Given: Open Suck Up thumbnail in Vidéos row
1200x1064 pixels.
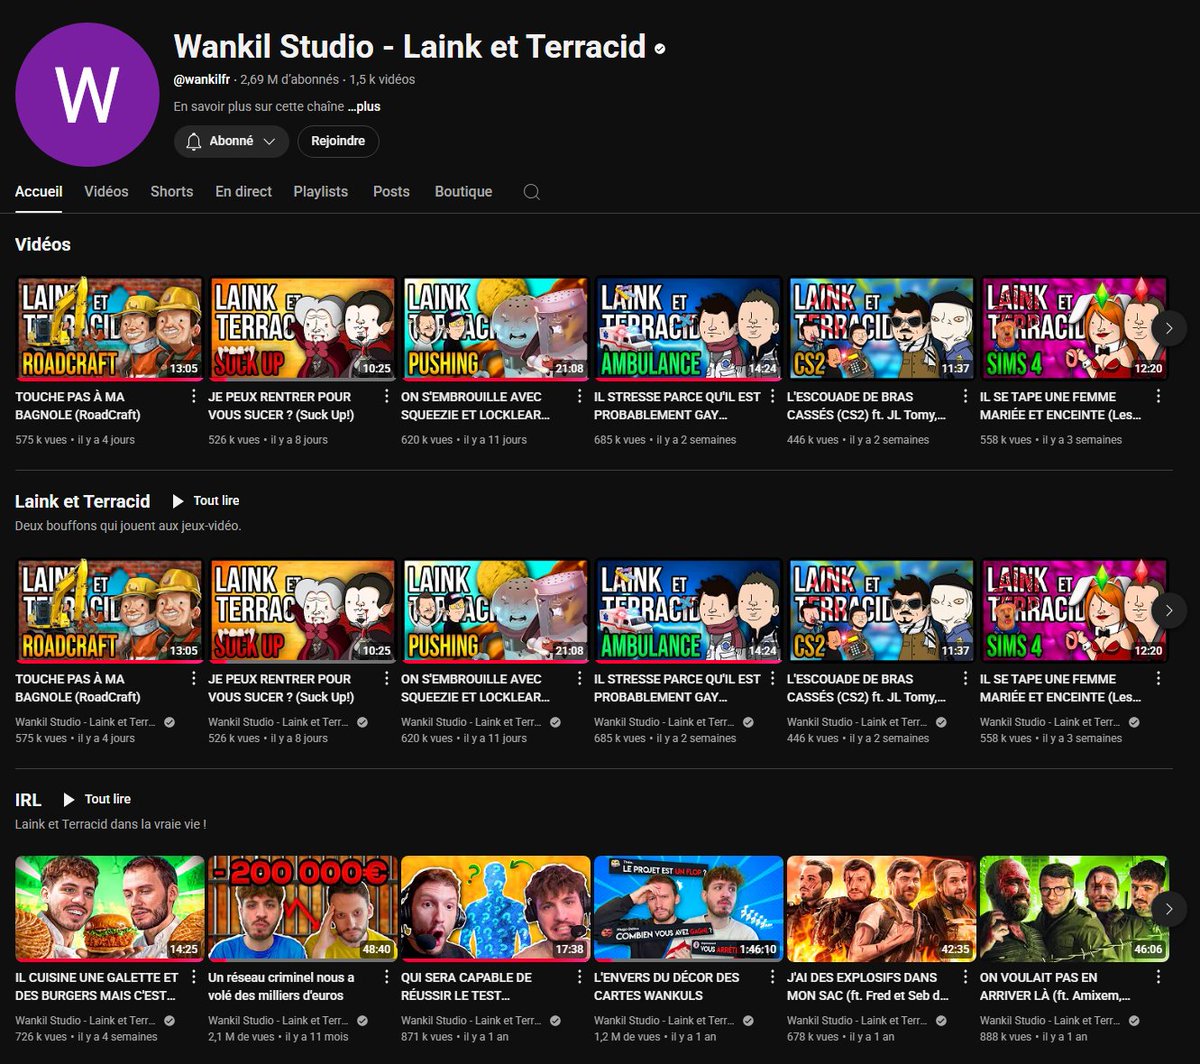Looking at the screenshot, I should (x=302, y=328).
